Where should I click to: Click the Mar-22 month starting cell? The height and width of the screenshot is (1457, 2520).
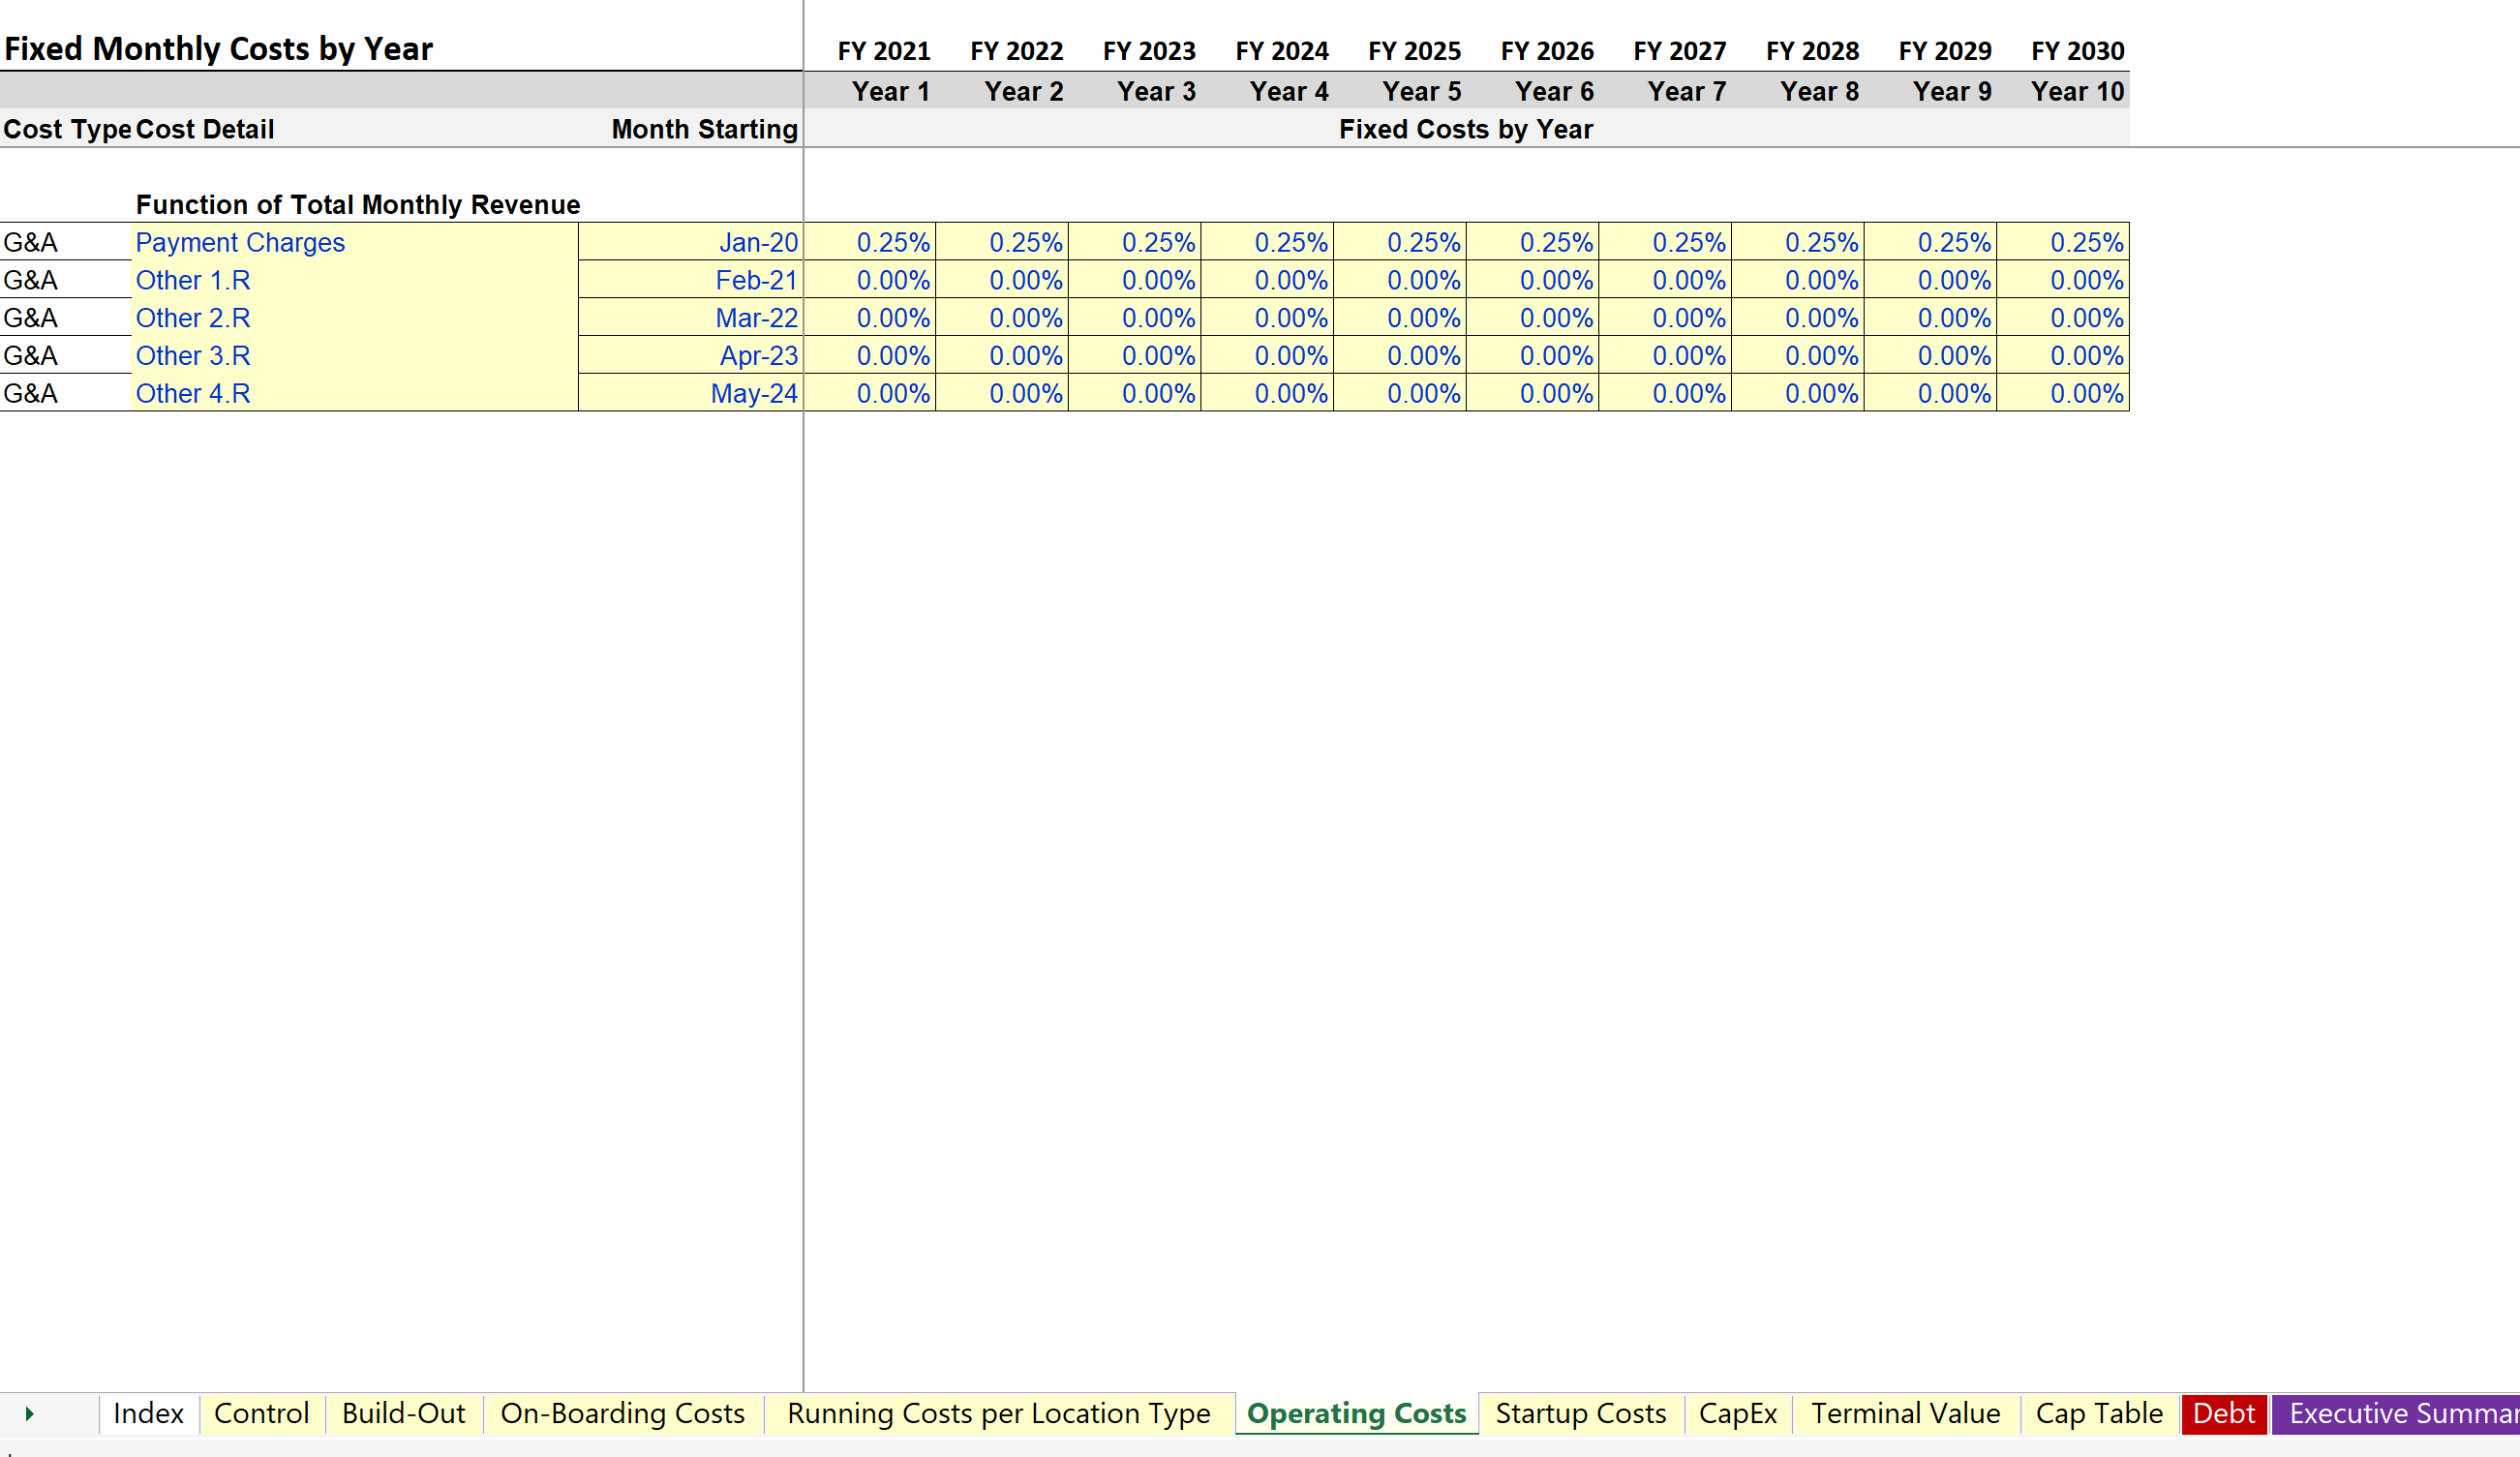click(690, 318)
